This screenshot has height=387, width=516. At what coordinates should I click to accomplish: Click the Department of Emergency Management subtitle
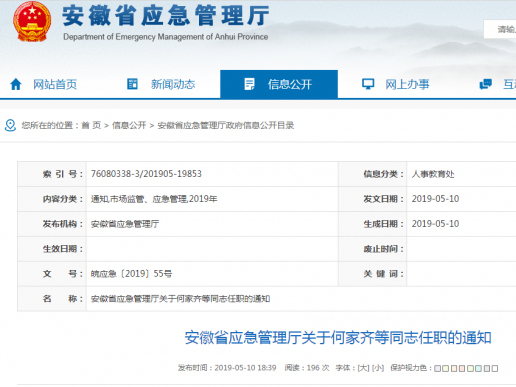pyautogui.click(x=166, y=37)
